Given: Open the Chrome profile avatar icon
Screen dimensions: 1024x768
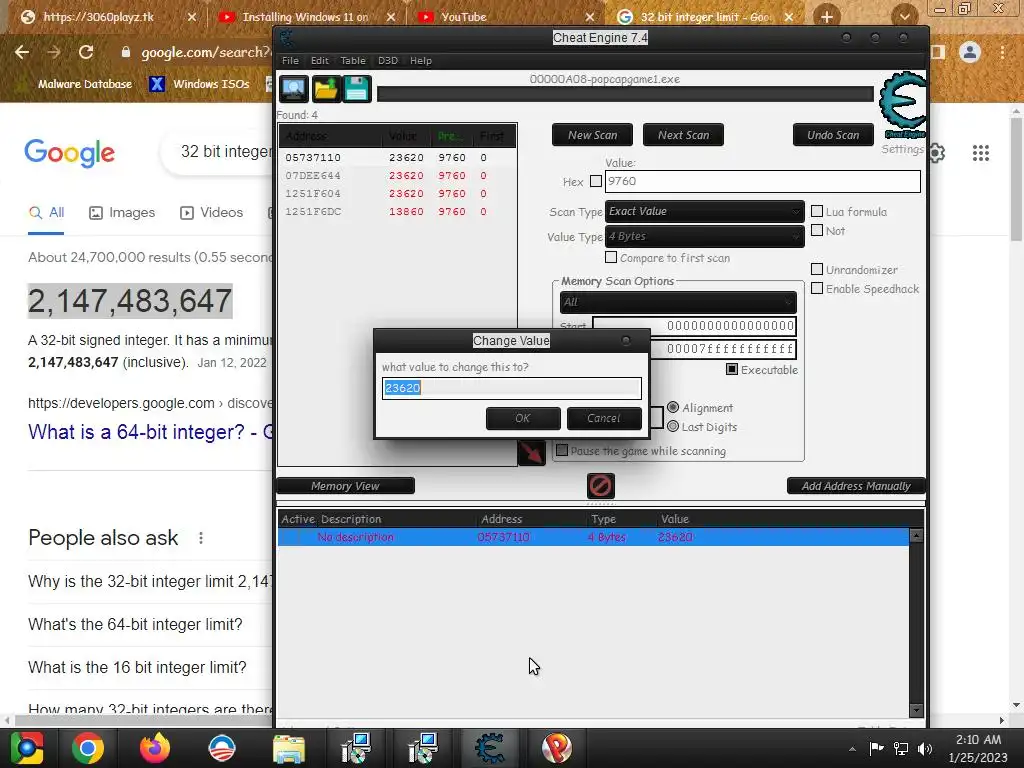Looking at the screenshot, I should click(970, 52).
